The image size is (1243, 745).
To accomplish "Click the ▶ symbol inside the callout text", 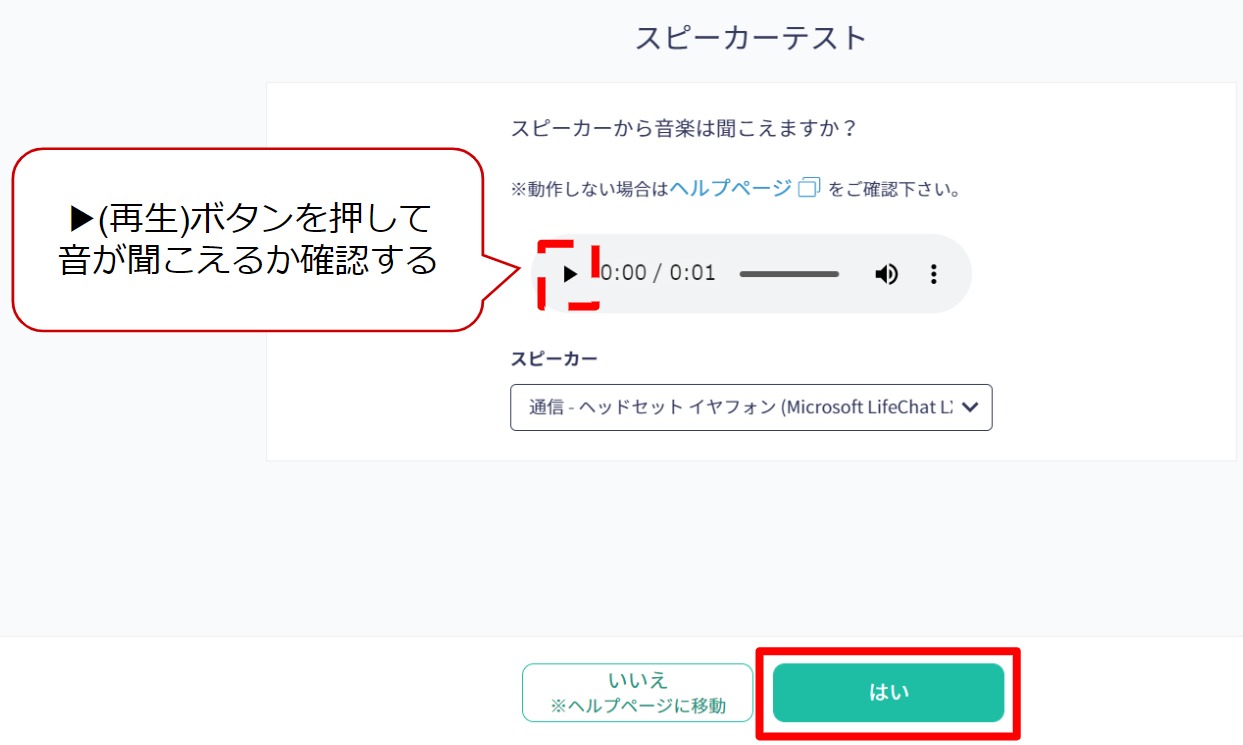I will (x=82, y=217).
